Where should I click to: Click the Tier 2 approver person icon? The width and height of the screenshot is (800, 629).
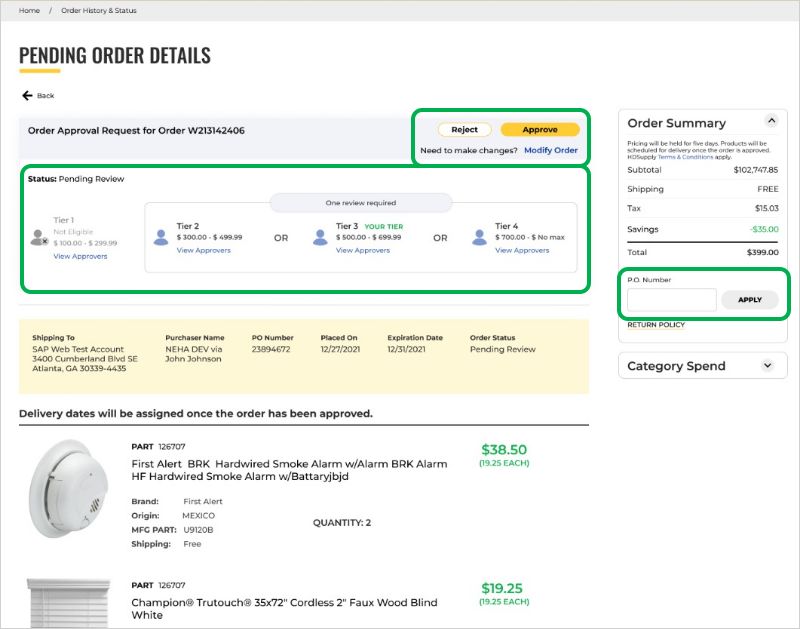pos(161,237)
